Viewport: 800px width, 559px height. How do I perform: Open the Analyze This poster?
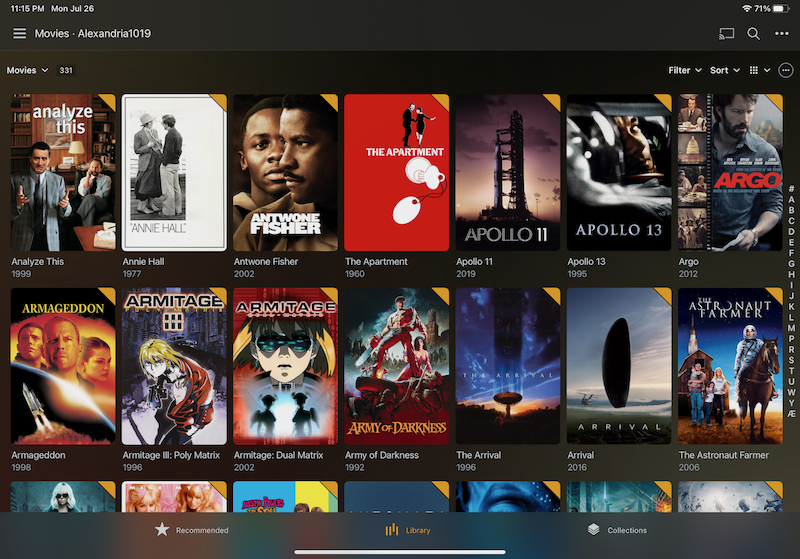[63, 172]
